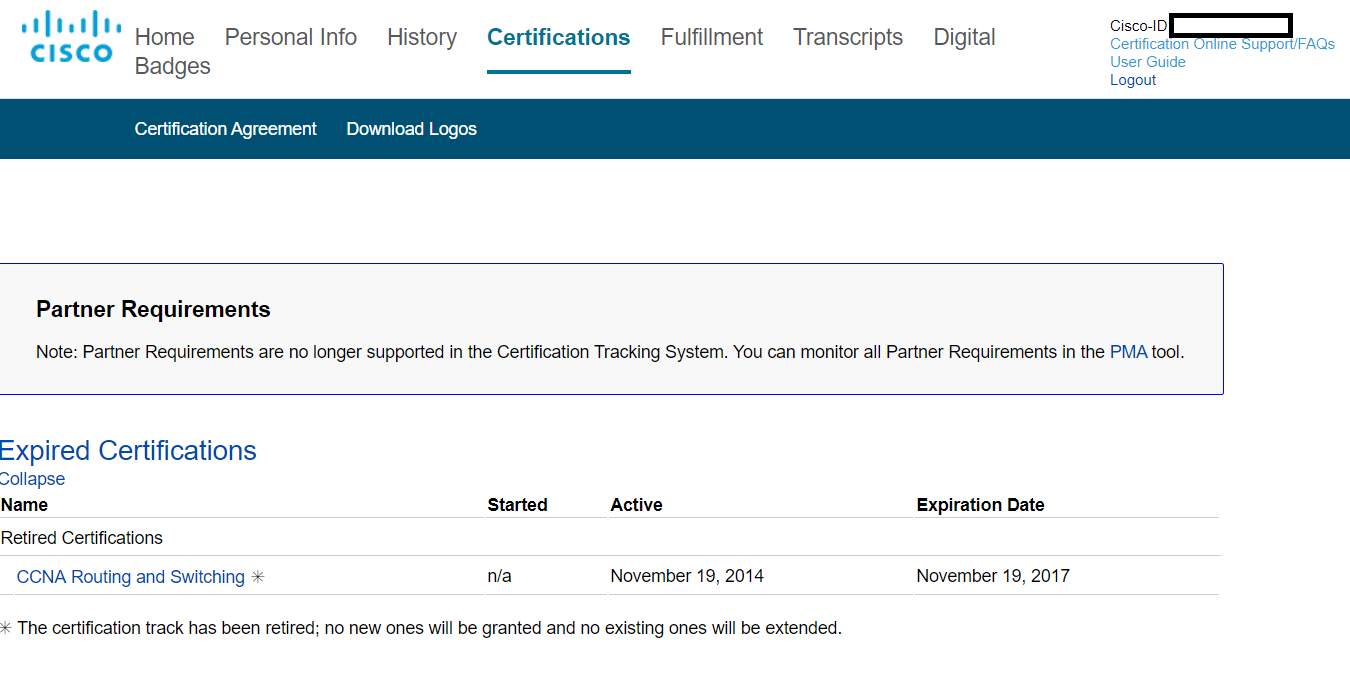
Task: Click the retired certification track footnote
Action: coord(421,629)
